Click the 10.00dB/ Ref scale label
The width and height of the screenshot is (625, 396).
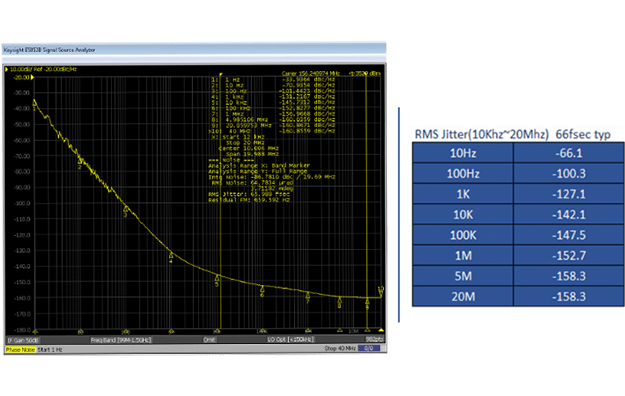[43, 69]
